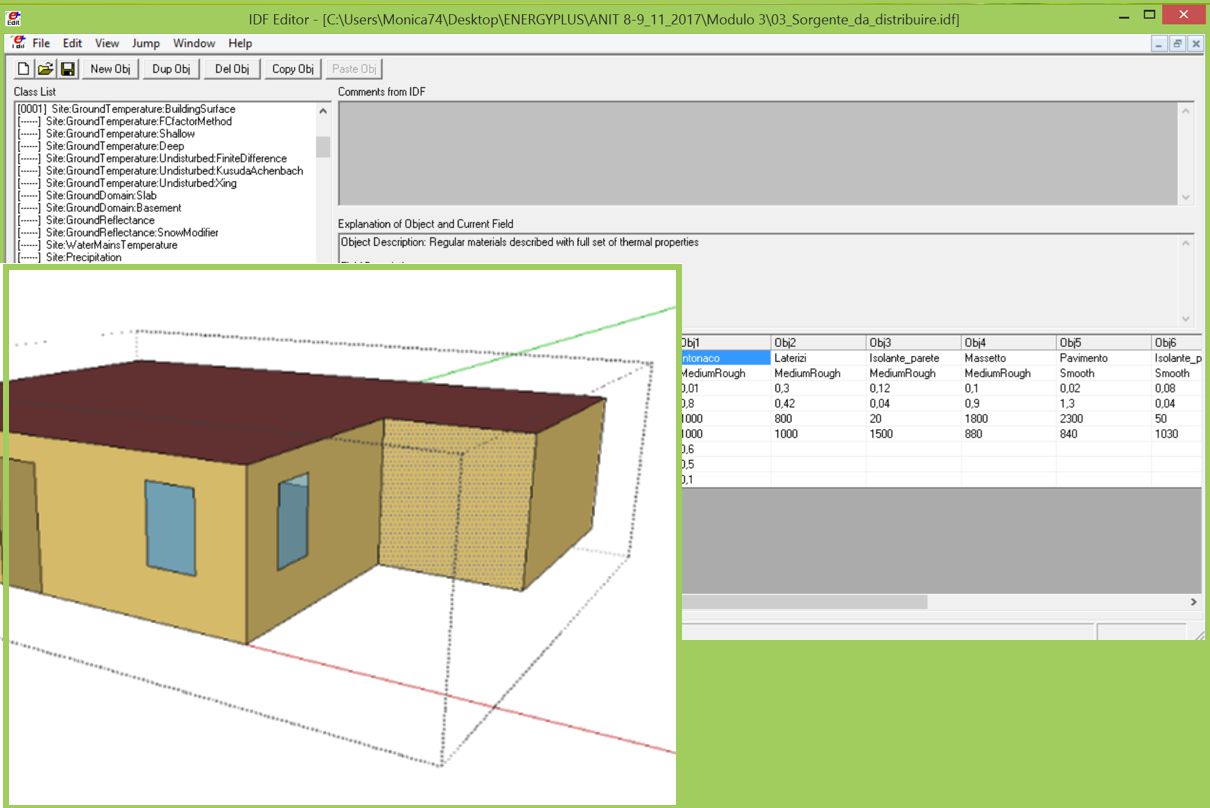Open the Help menu
Screen dimensions: 1210x808
tap(240, 43)
